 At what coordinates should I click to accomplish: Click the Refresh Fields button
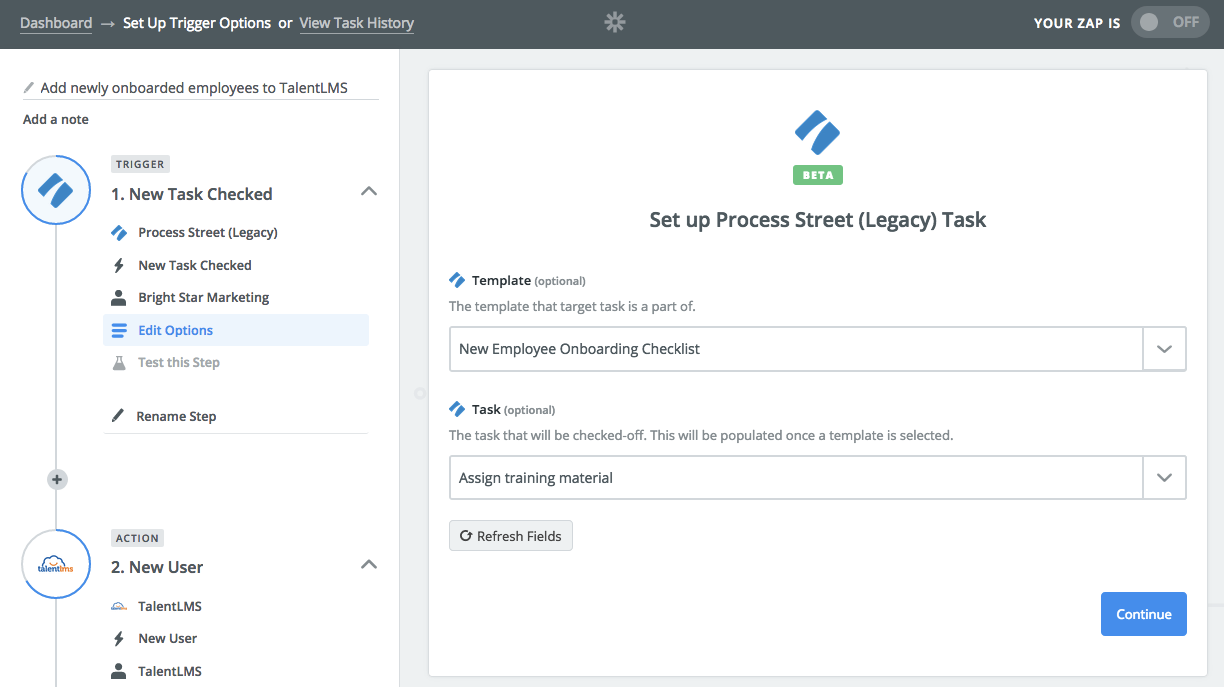pyautogui.click(x=511, y=536)
